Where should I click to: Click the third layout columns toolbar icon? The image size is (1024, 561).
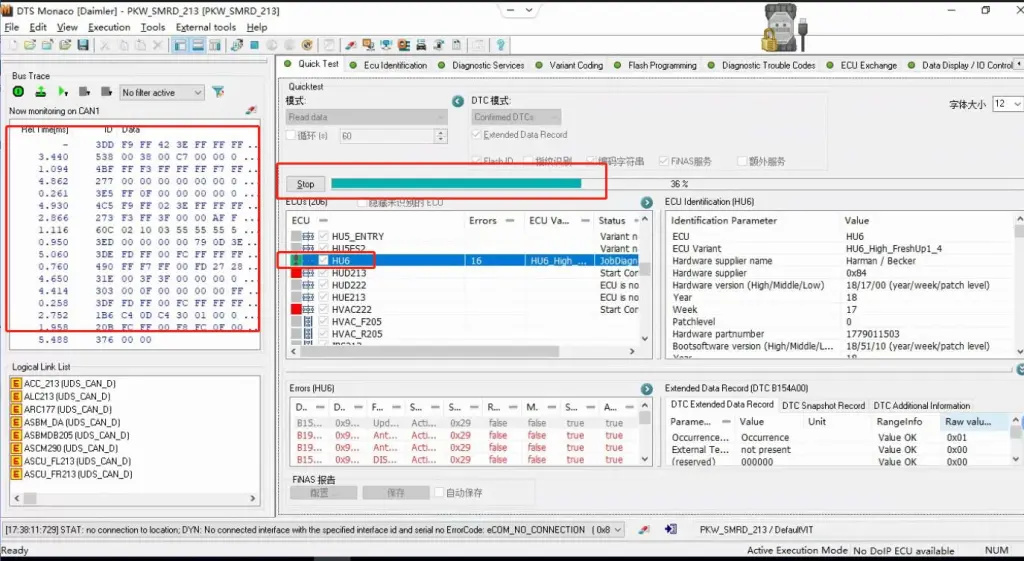tap(214, 45)
